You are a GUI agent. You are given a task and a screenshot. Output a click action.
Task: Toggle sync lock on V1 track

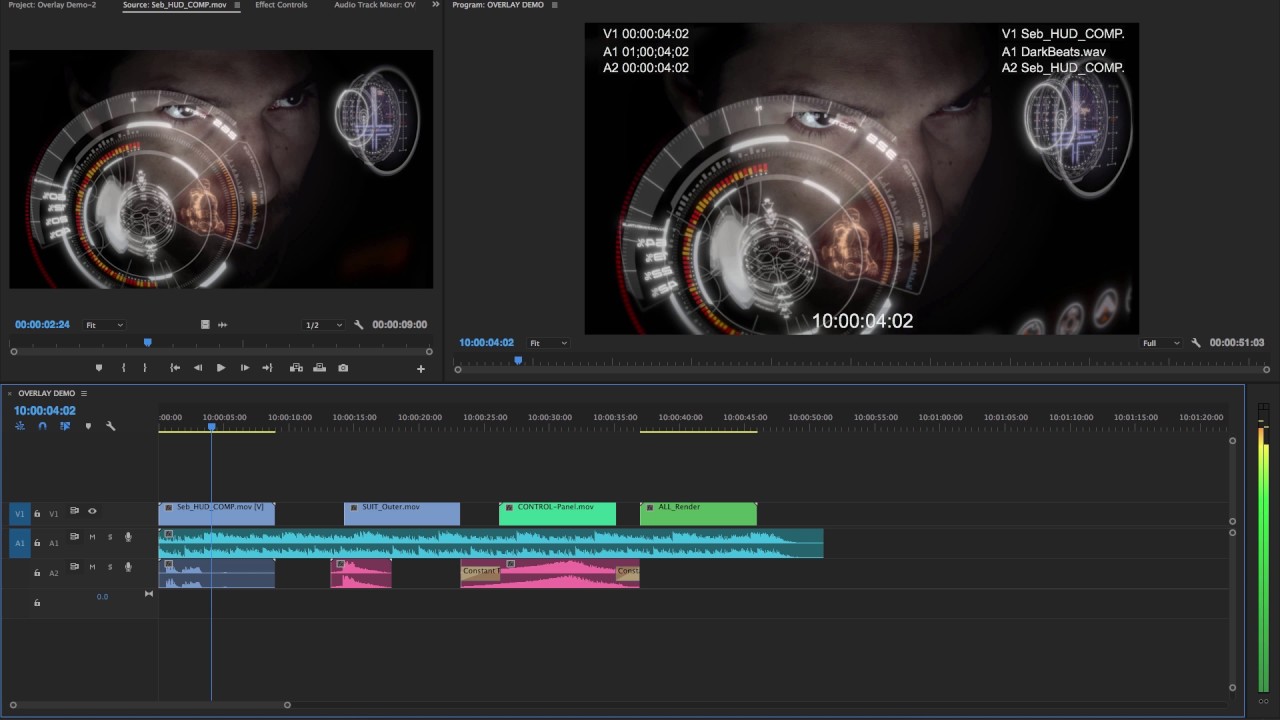[74, 511]
